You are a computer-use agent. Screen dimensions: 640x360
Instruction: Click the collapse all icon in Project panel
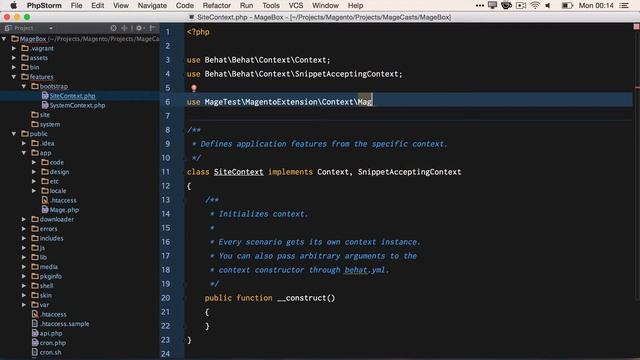click(x=124, y=28)
